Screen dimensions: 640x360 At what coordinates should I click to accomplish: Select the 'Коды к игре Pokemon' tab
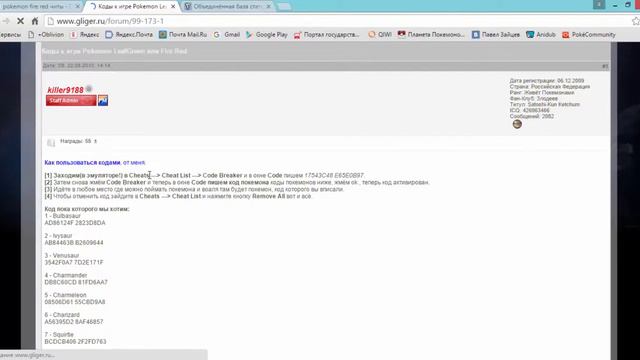click(x=131, y=7)
